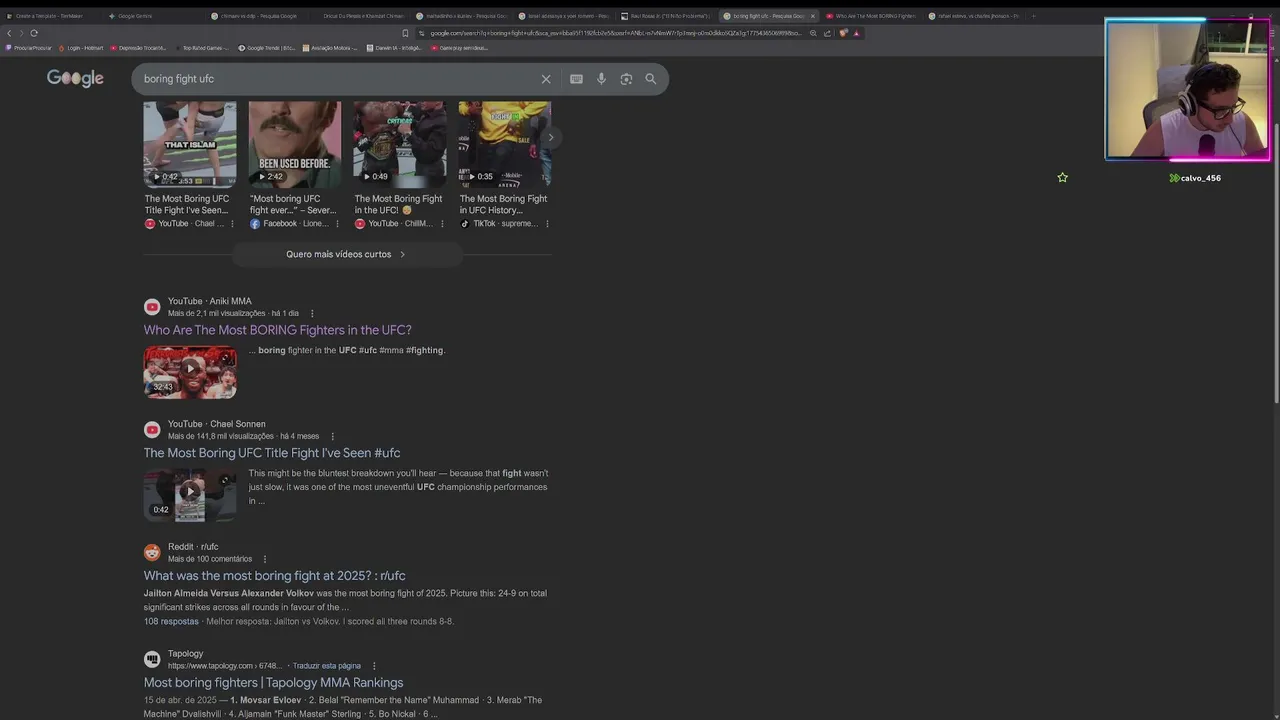Click Tapology favicon icon
1280x720 pixels.
[x=152, y=659]
